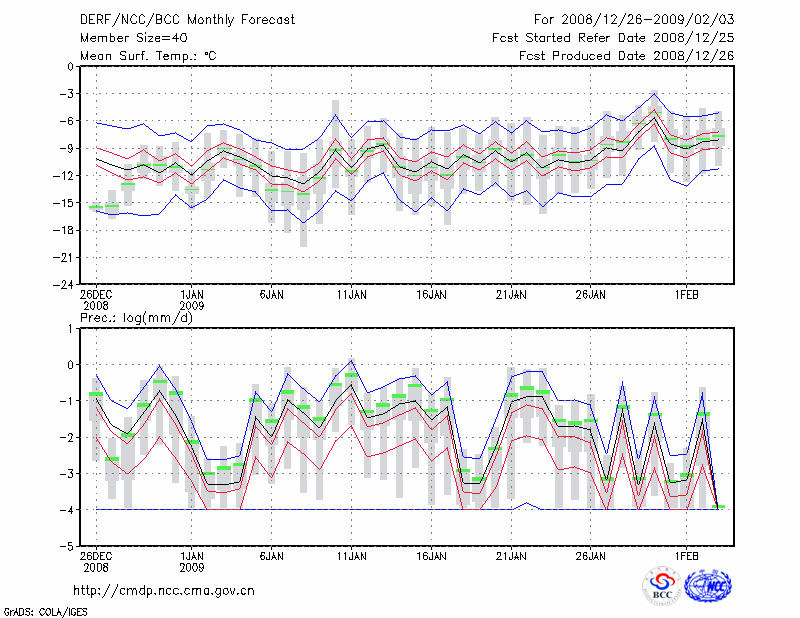Open the cmdp.ncc.cma.gov.cn URL link

(x=164, y=590)
